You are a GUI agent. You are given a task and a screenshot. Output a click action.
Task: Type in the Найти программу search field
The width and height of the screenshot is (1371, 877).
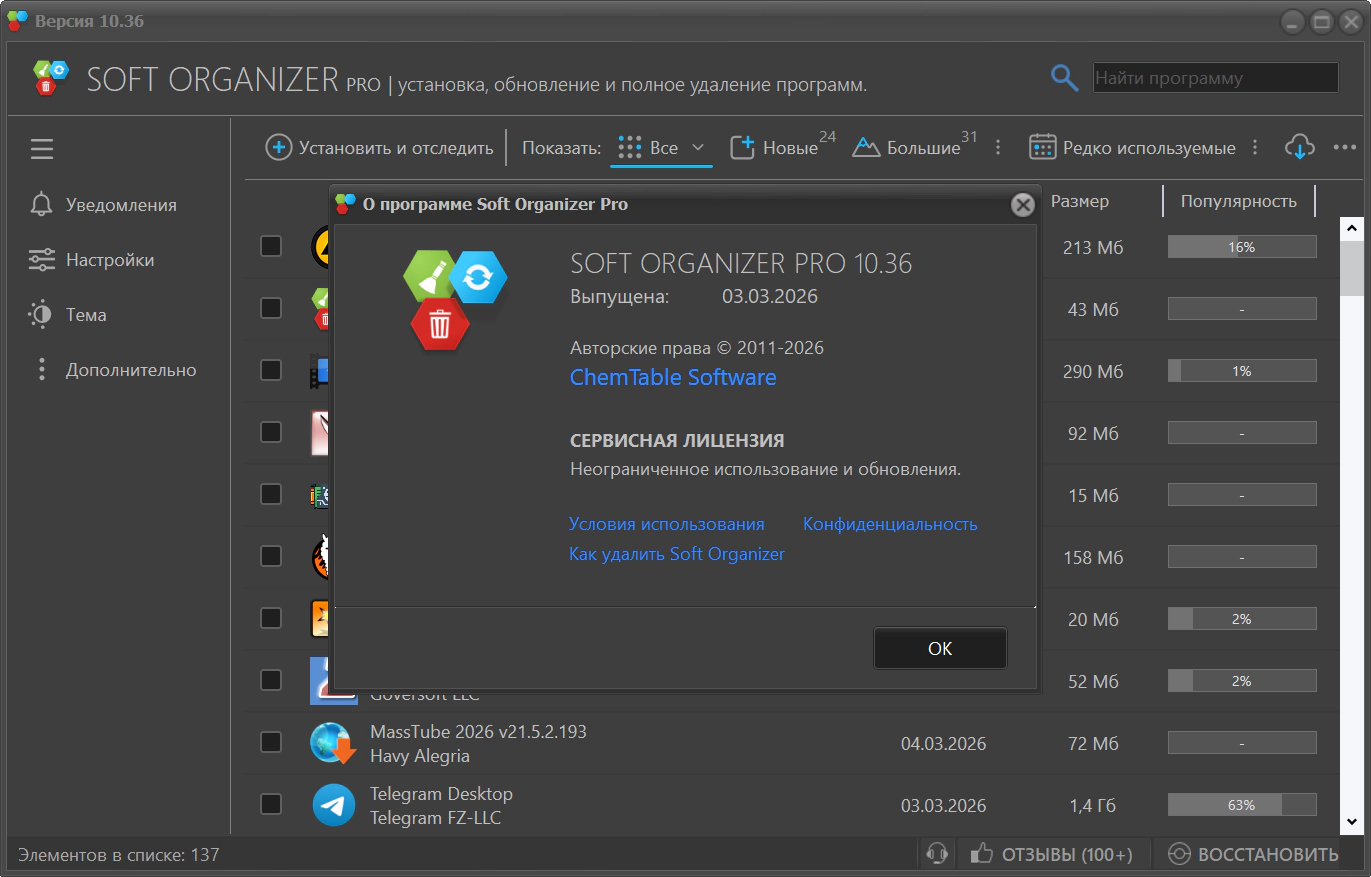[1214, 78]
